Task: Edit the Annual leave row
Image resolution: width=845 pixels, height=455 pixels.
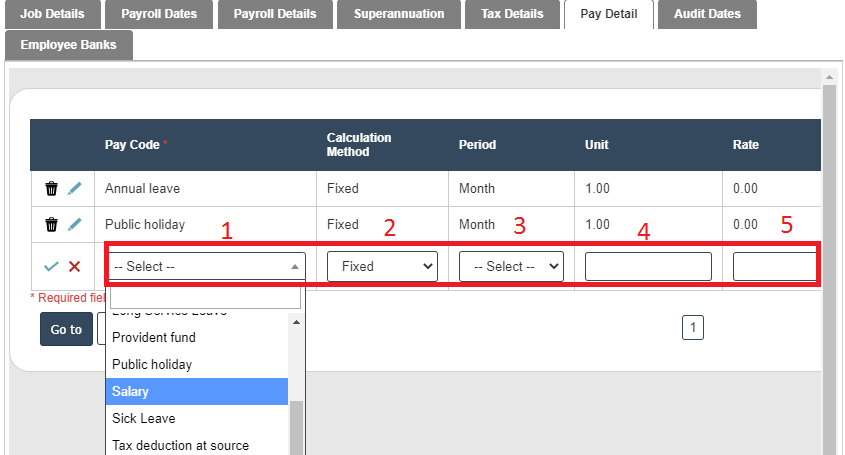Action: (75, 188)
